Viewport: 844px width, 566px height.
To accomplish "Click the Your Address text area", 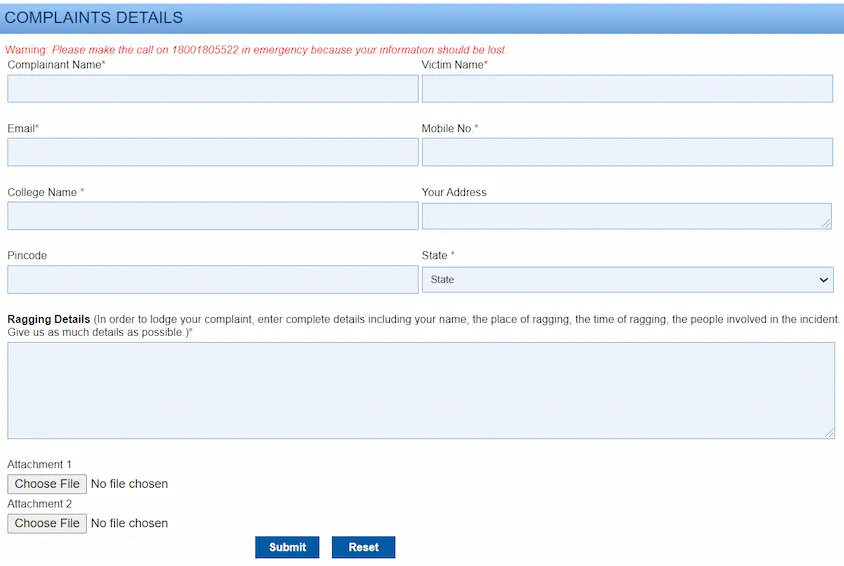I will (627, 216).
